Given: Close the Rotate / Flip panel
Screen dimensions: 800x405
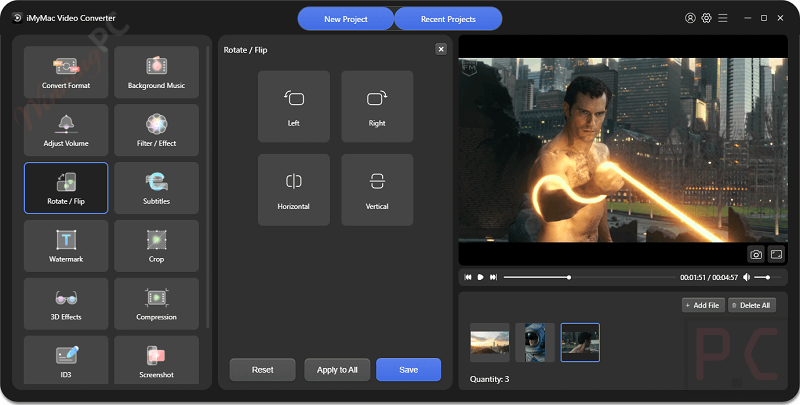Looking at the screenshot, I should [x=441, y=49].
